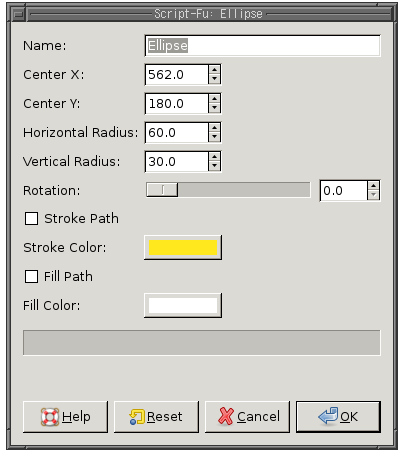Screen dimensions: 401x459
Task: Click the Help button with lifebuoy icon
Action: (x=65, y=417)
